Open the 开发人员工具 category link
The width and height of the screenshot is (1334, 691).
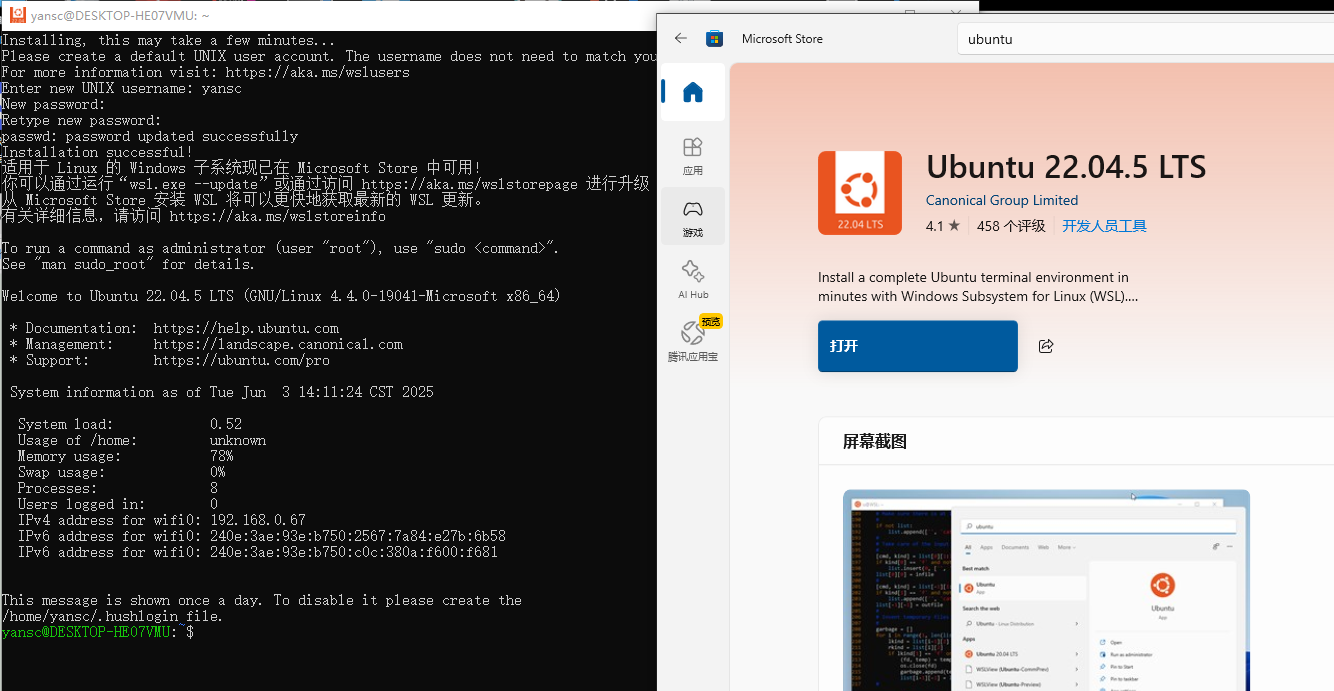(1104, 226)
